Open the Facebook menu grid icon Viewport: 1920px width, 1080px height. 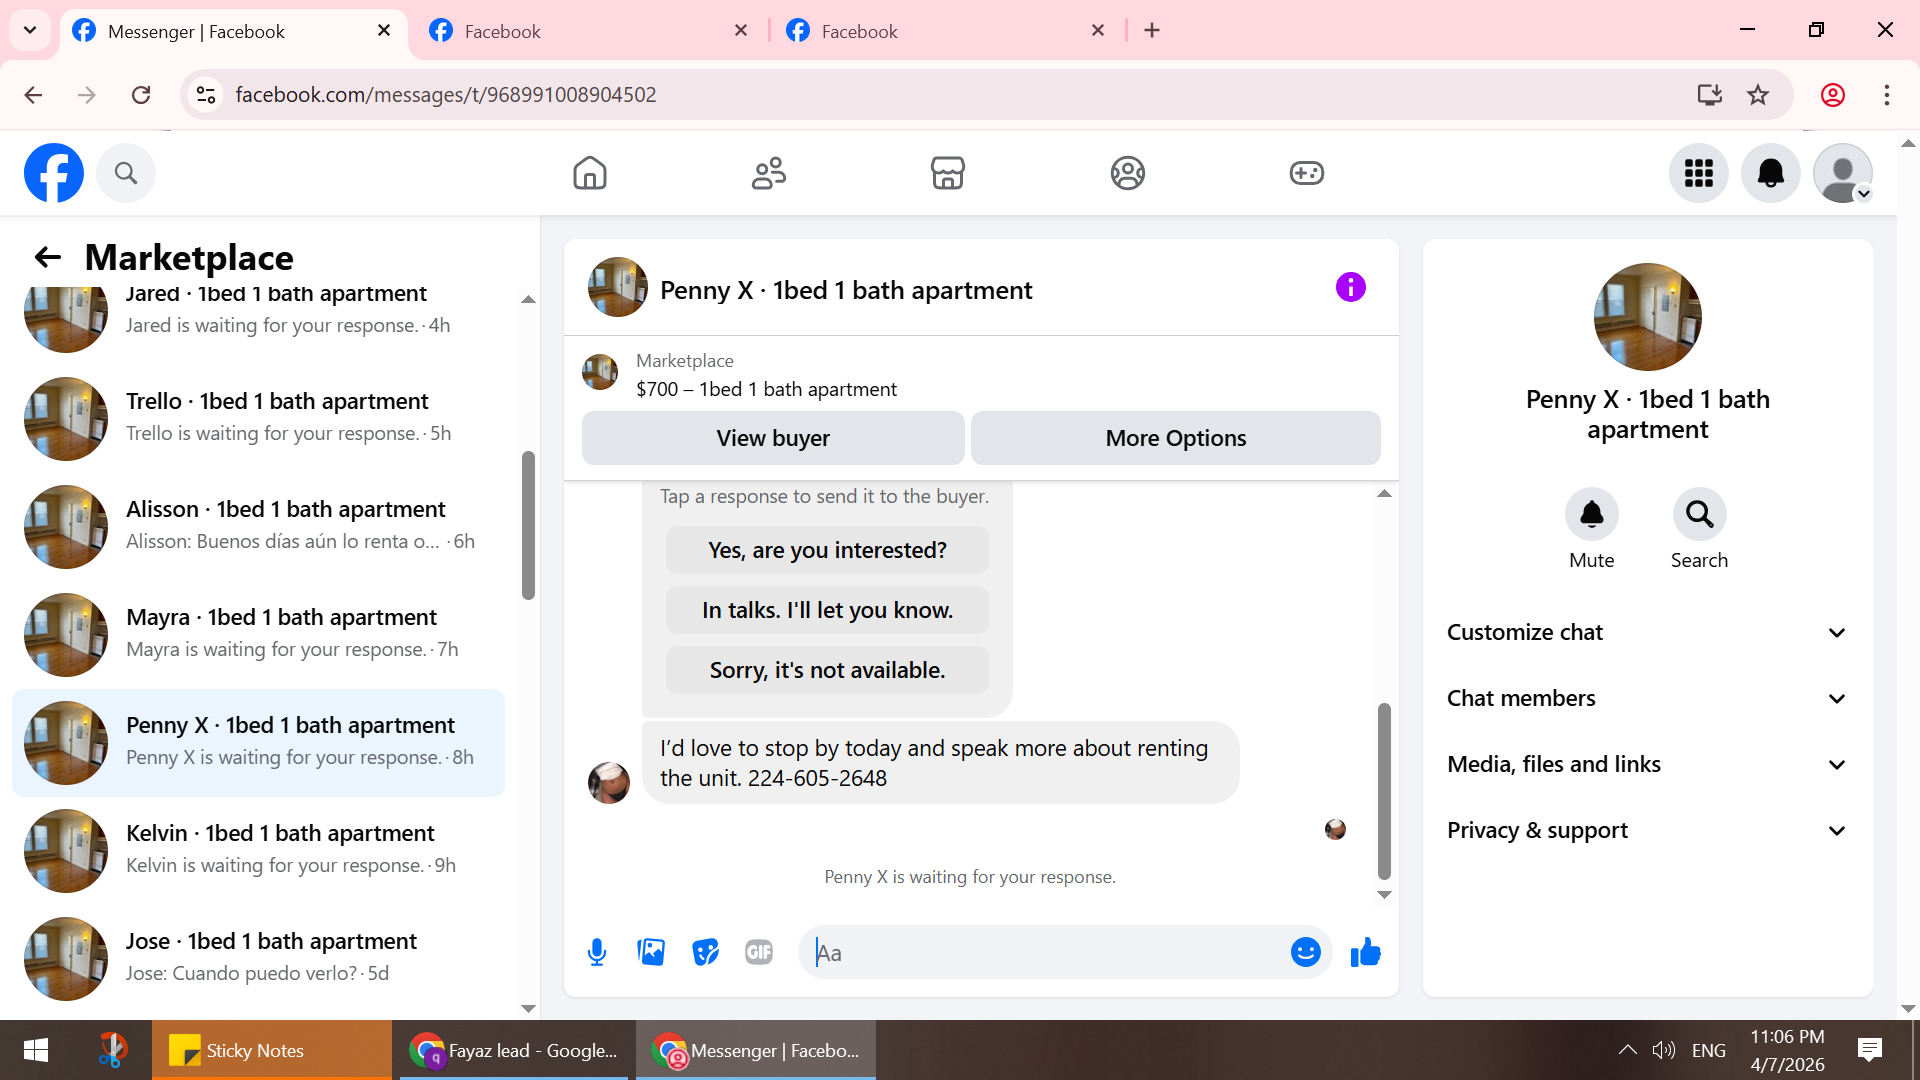coord(1699,173)
